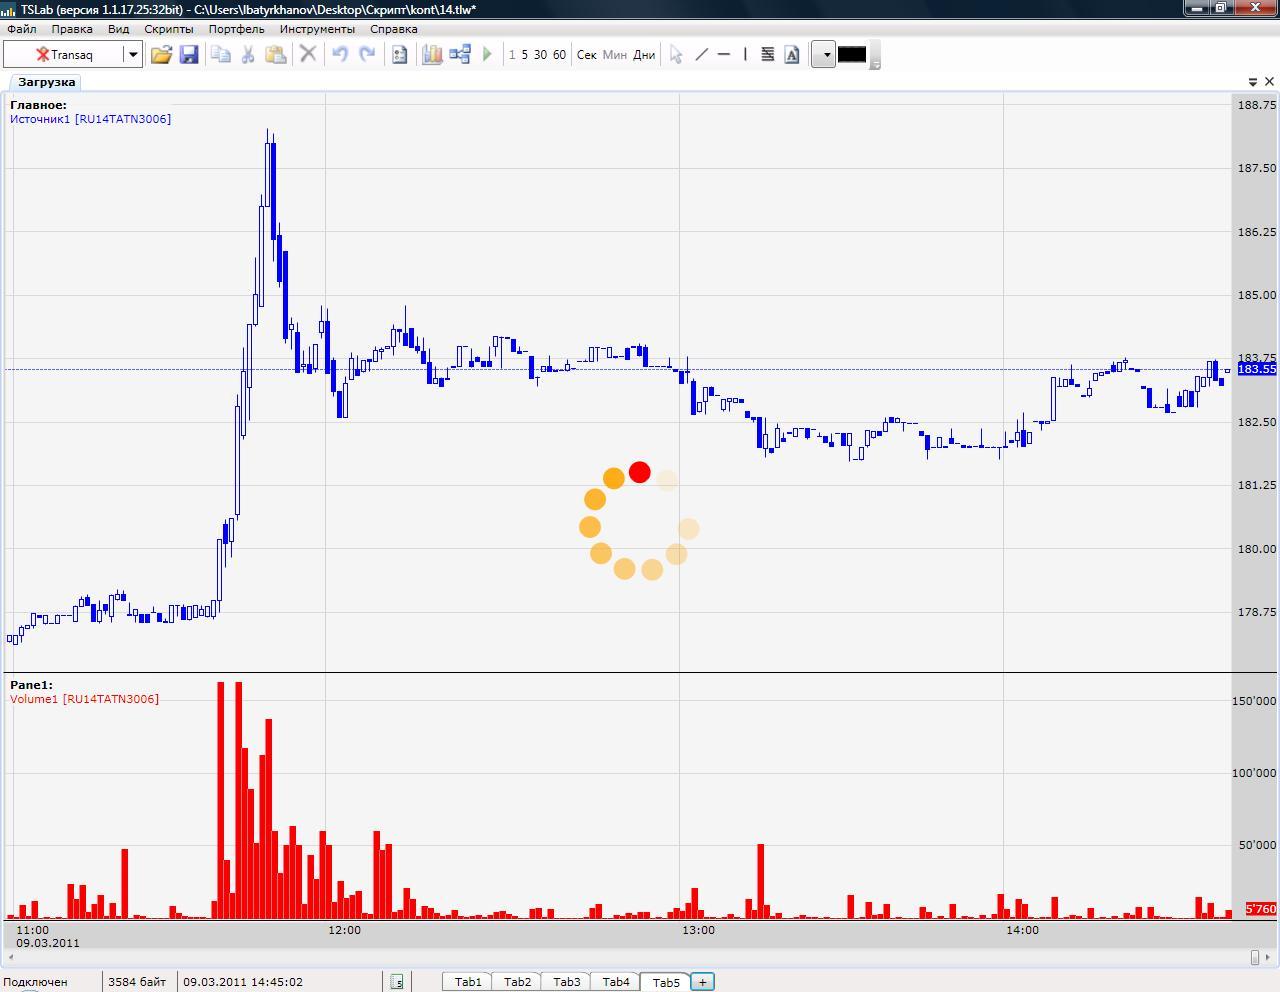The image size is (1280, 992).
Task: Set the interval to 5
Action: pyautogui.click(x=524, y=55)
